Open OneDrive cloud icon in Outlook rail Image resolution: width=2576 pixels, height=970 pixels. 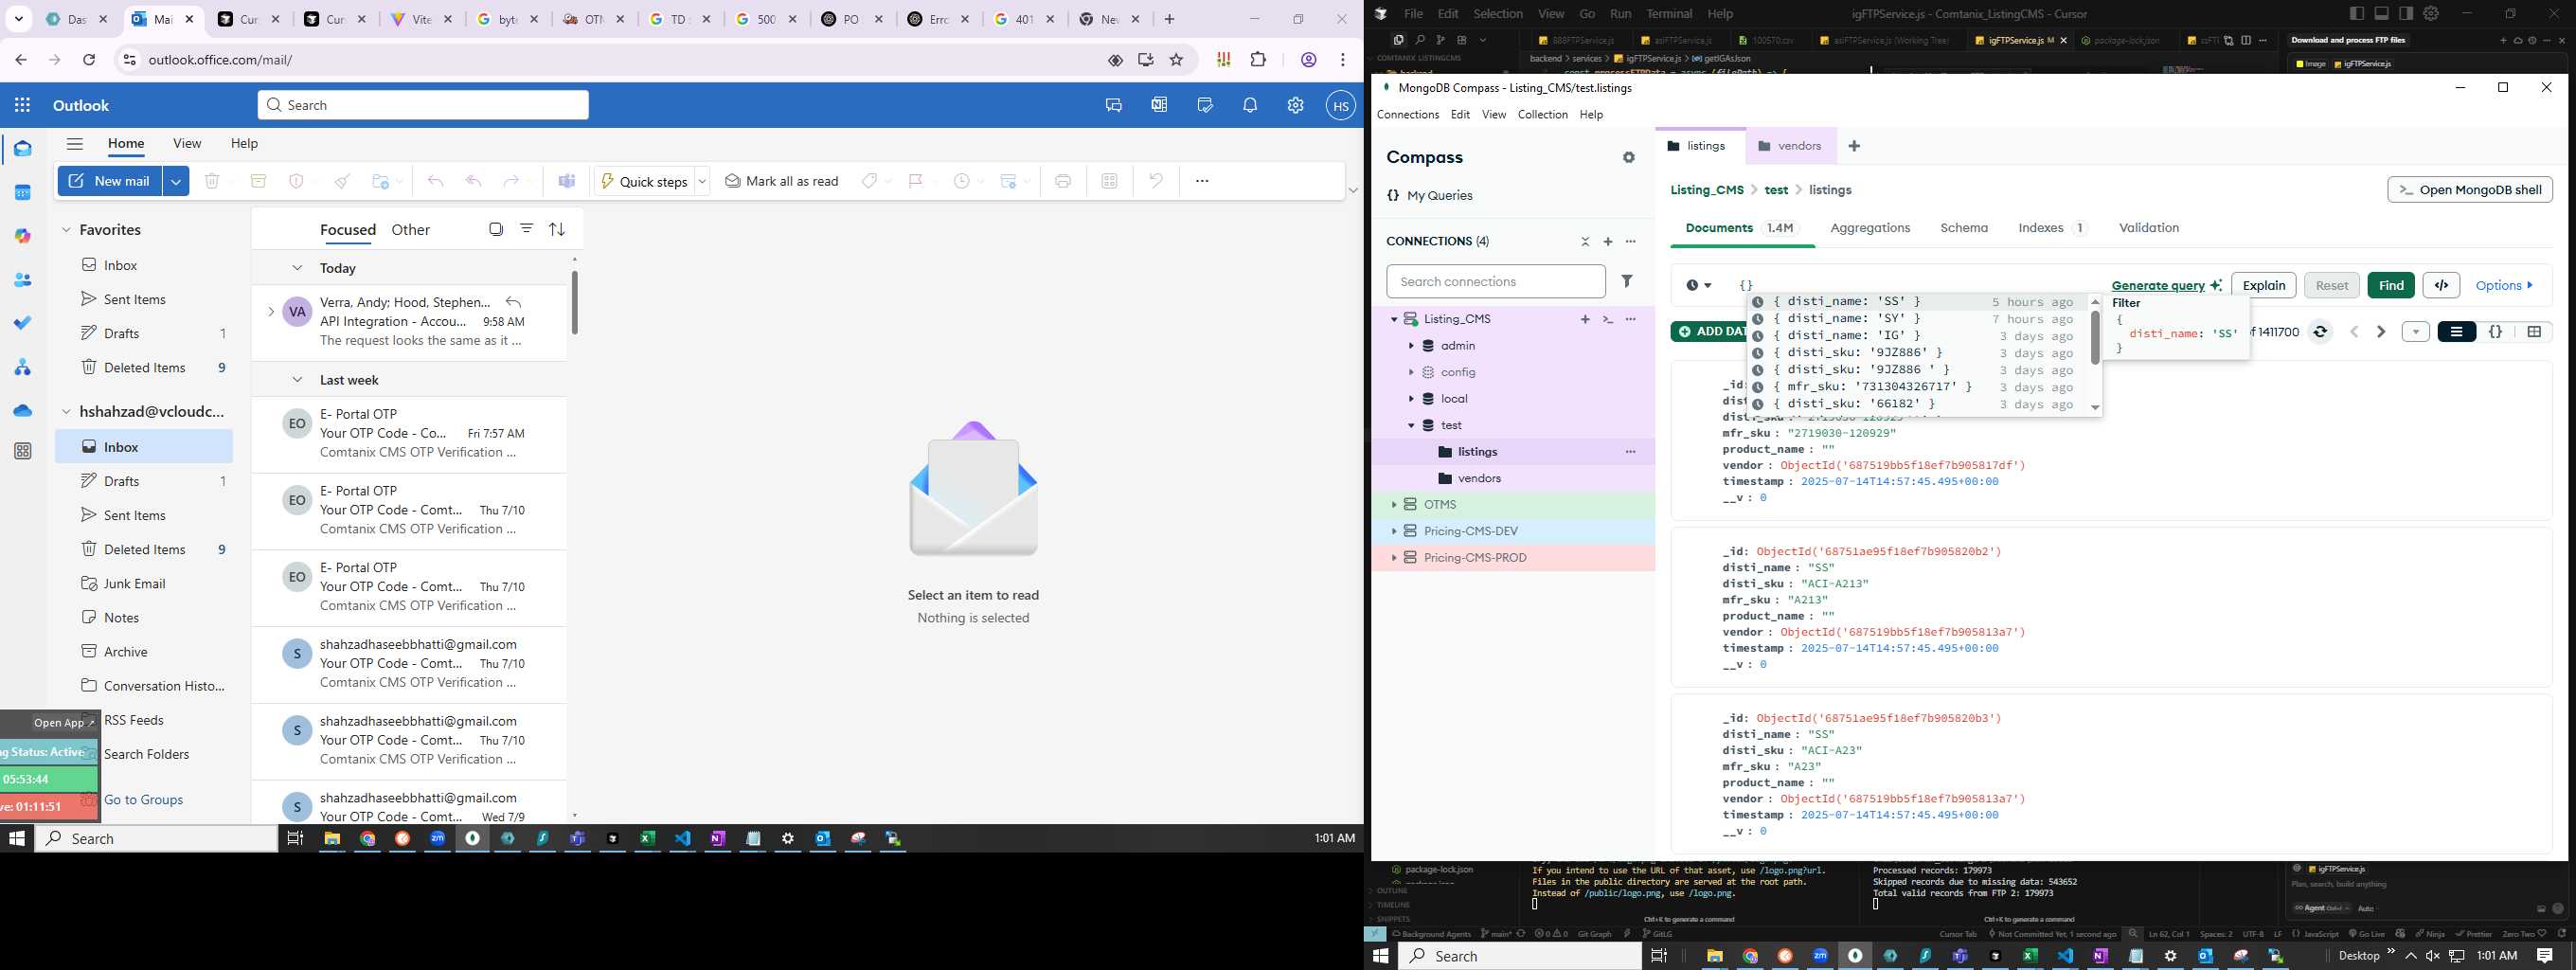23,410
